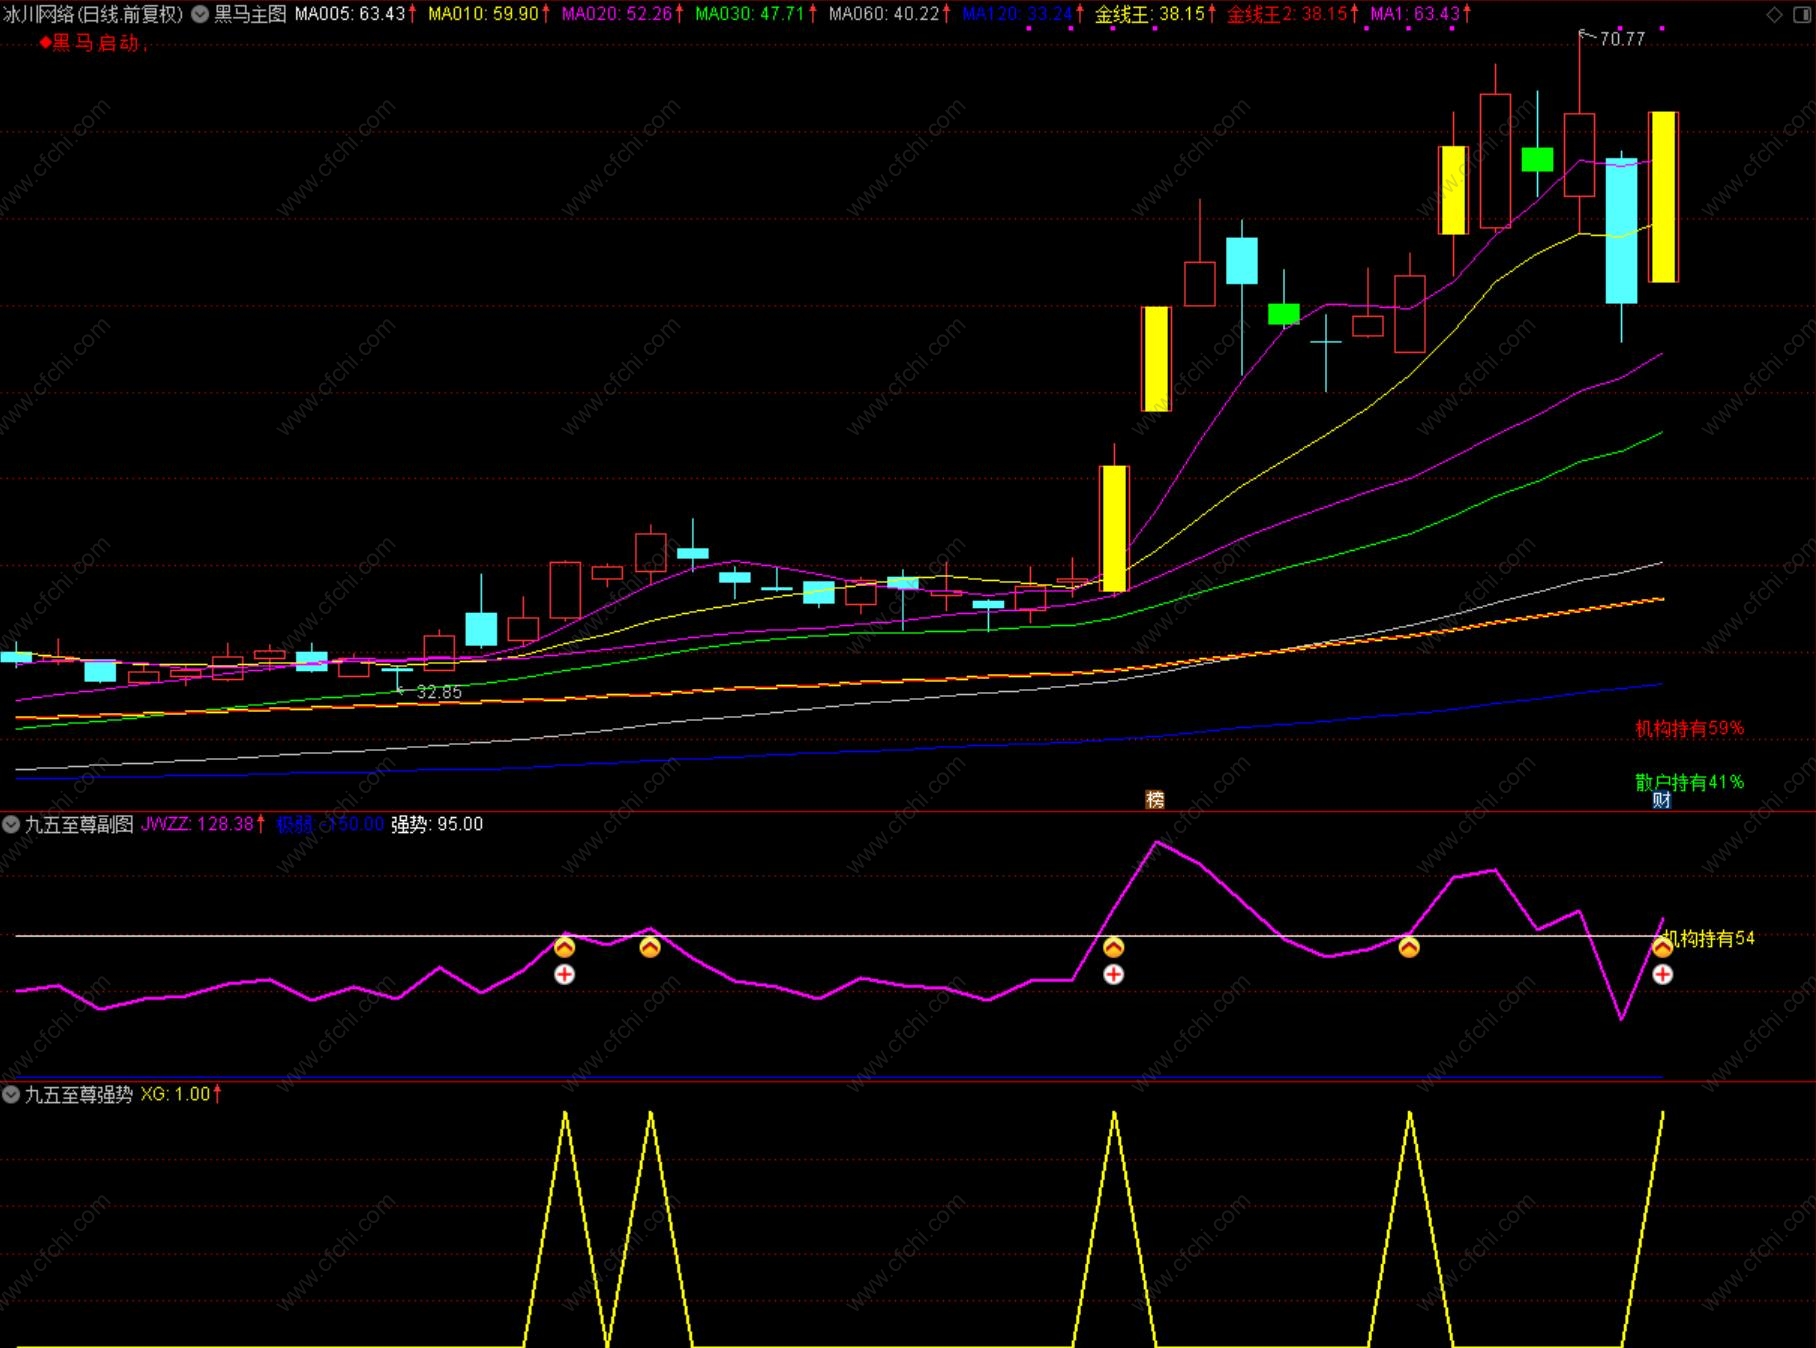This screenshot has width=1816, height=1348.
Task: Click the stock title 冰川网络(日线.前复权)
Action: click(x=93, y=14)
